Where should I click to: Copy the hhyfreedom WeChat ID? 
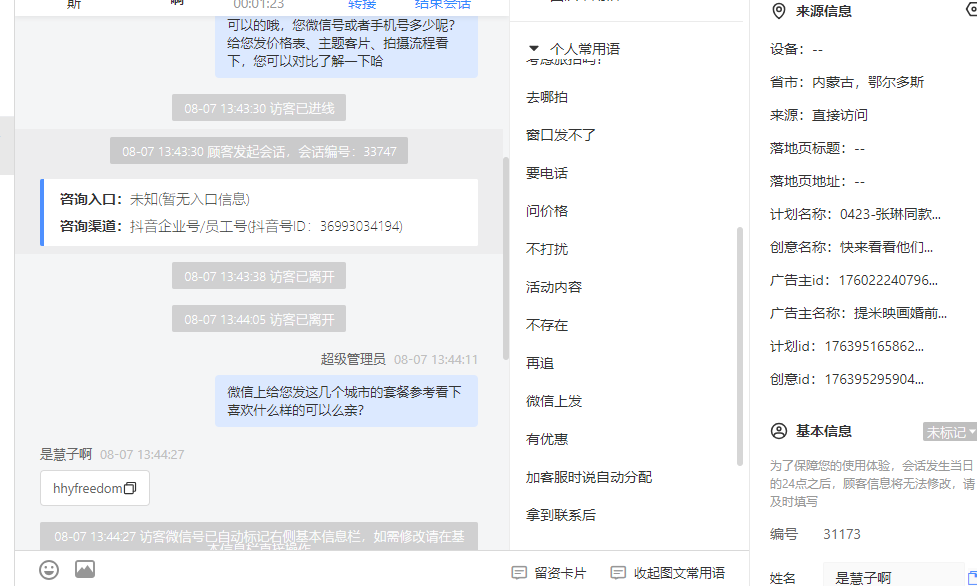coord(130,488)
